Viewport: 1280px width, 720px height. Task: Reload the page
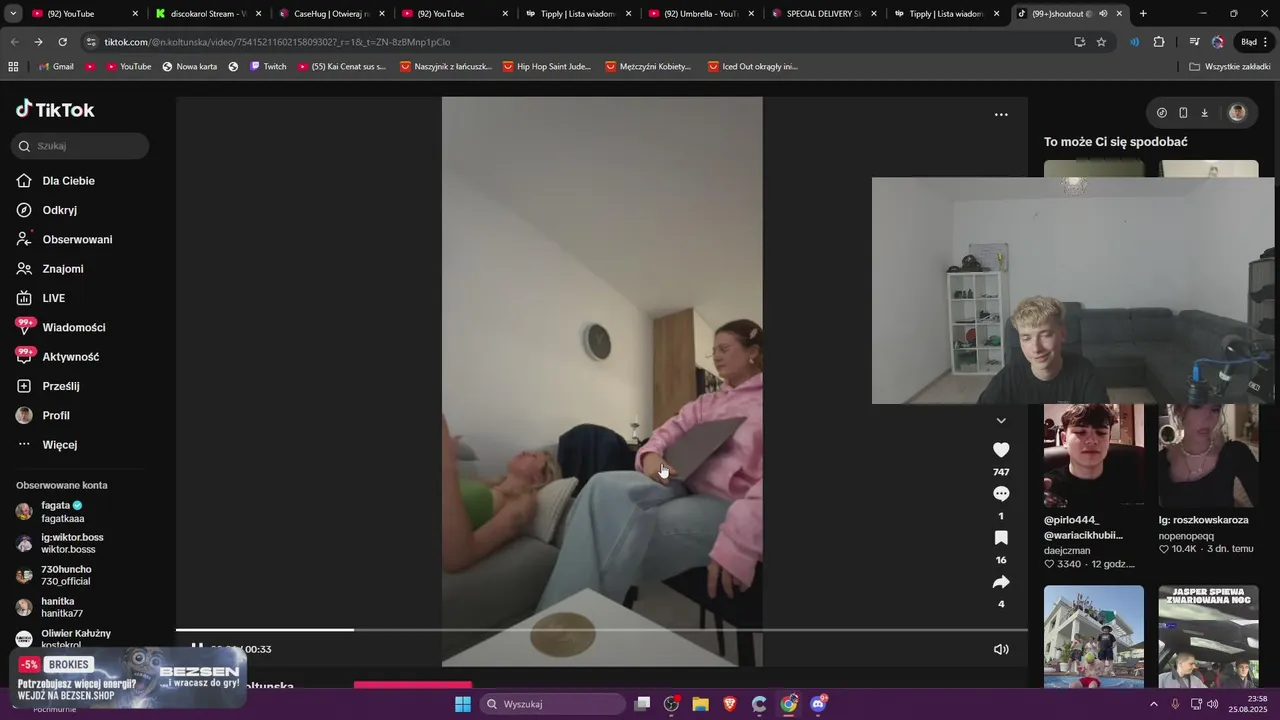pyautogui.click(x=62, y=42)
